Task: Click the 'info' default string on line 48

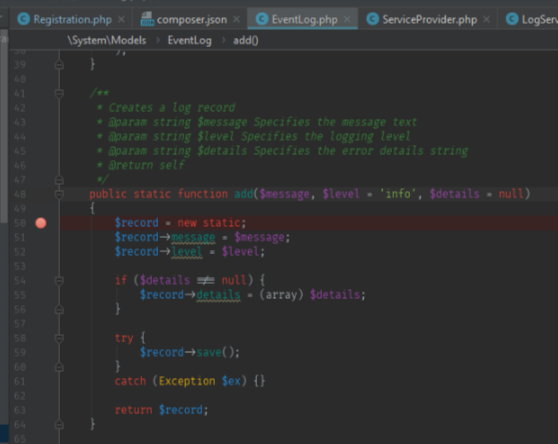Action: coord(398,194)
